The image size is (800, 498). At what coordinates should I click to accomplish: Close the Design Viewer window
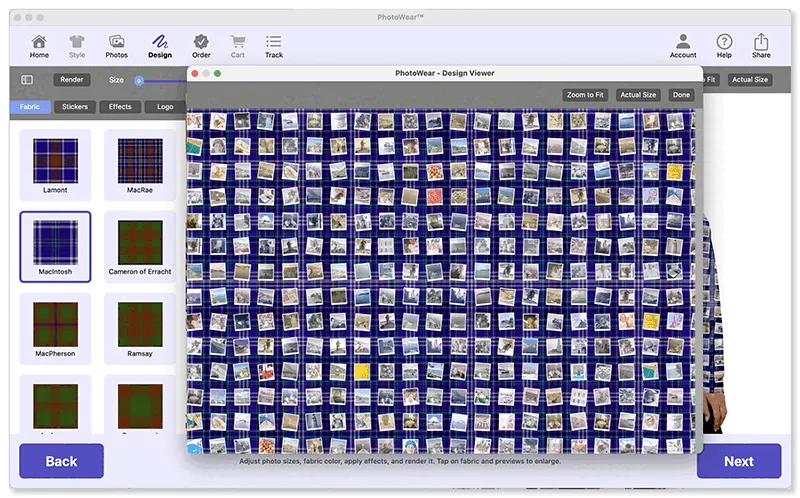[195, 73]
